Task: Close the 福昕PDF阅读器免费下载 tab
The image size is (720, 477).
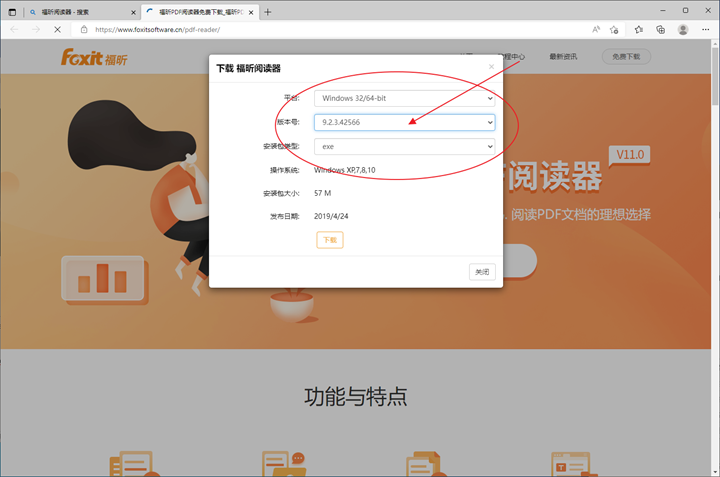Action: (x=251, y=12)
